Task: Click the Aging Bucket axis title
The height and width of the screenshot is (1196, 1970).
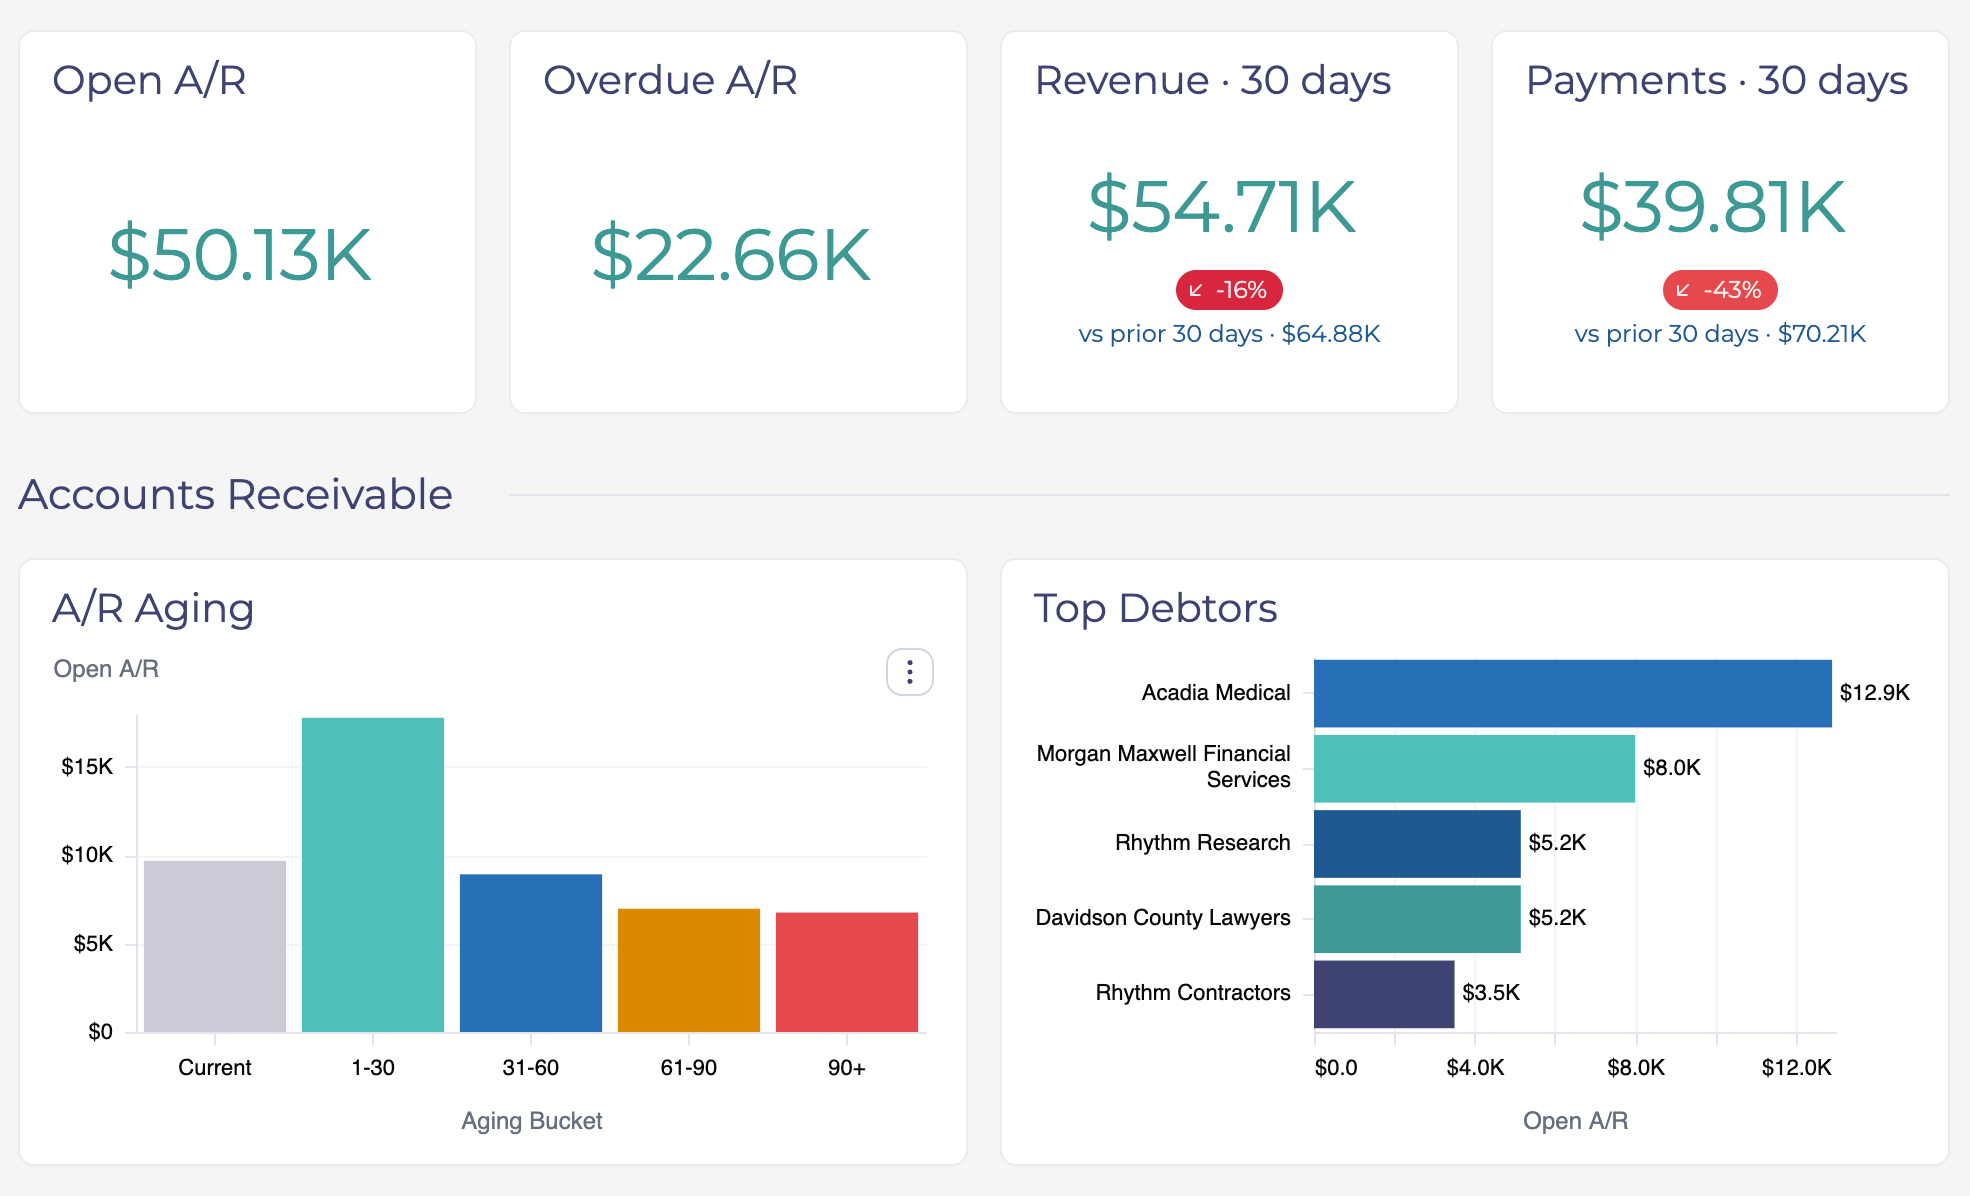Action: (532, 1121)
